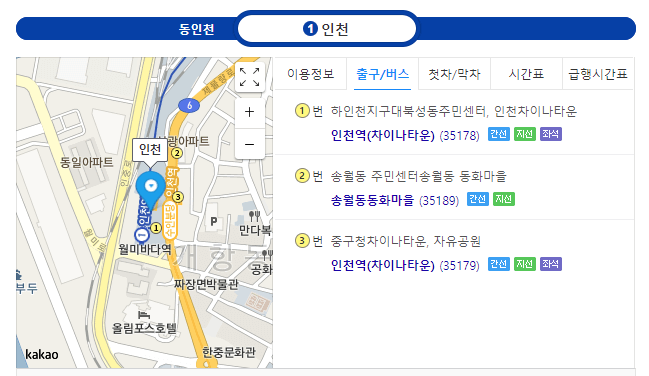Click 한중문화관 label on the map
This screenshot has height=376, width=649.
pos(229,352)
